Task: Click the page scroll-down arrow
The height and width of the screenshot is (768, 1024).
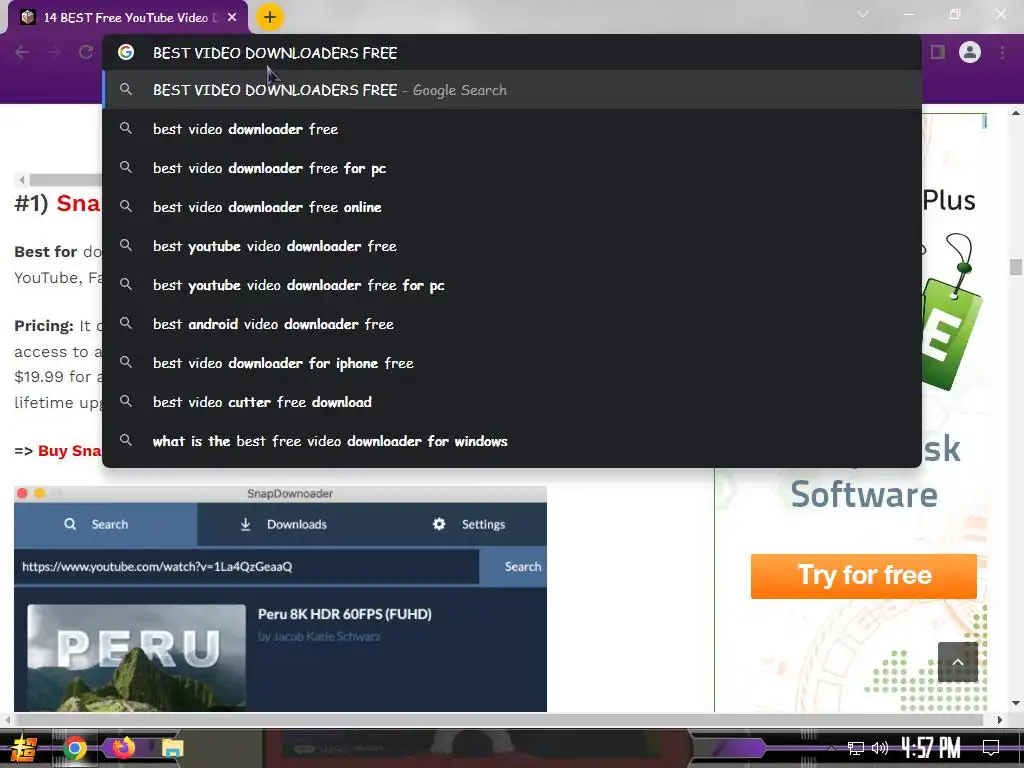Action: pyautogui.click(x=1016, y=703)
